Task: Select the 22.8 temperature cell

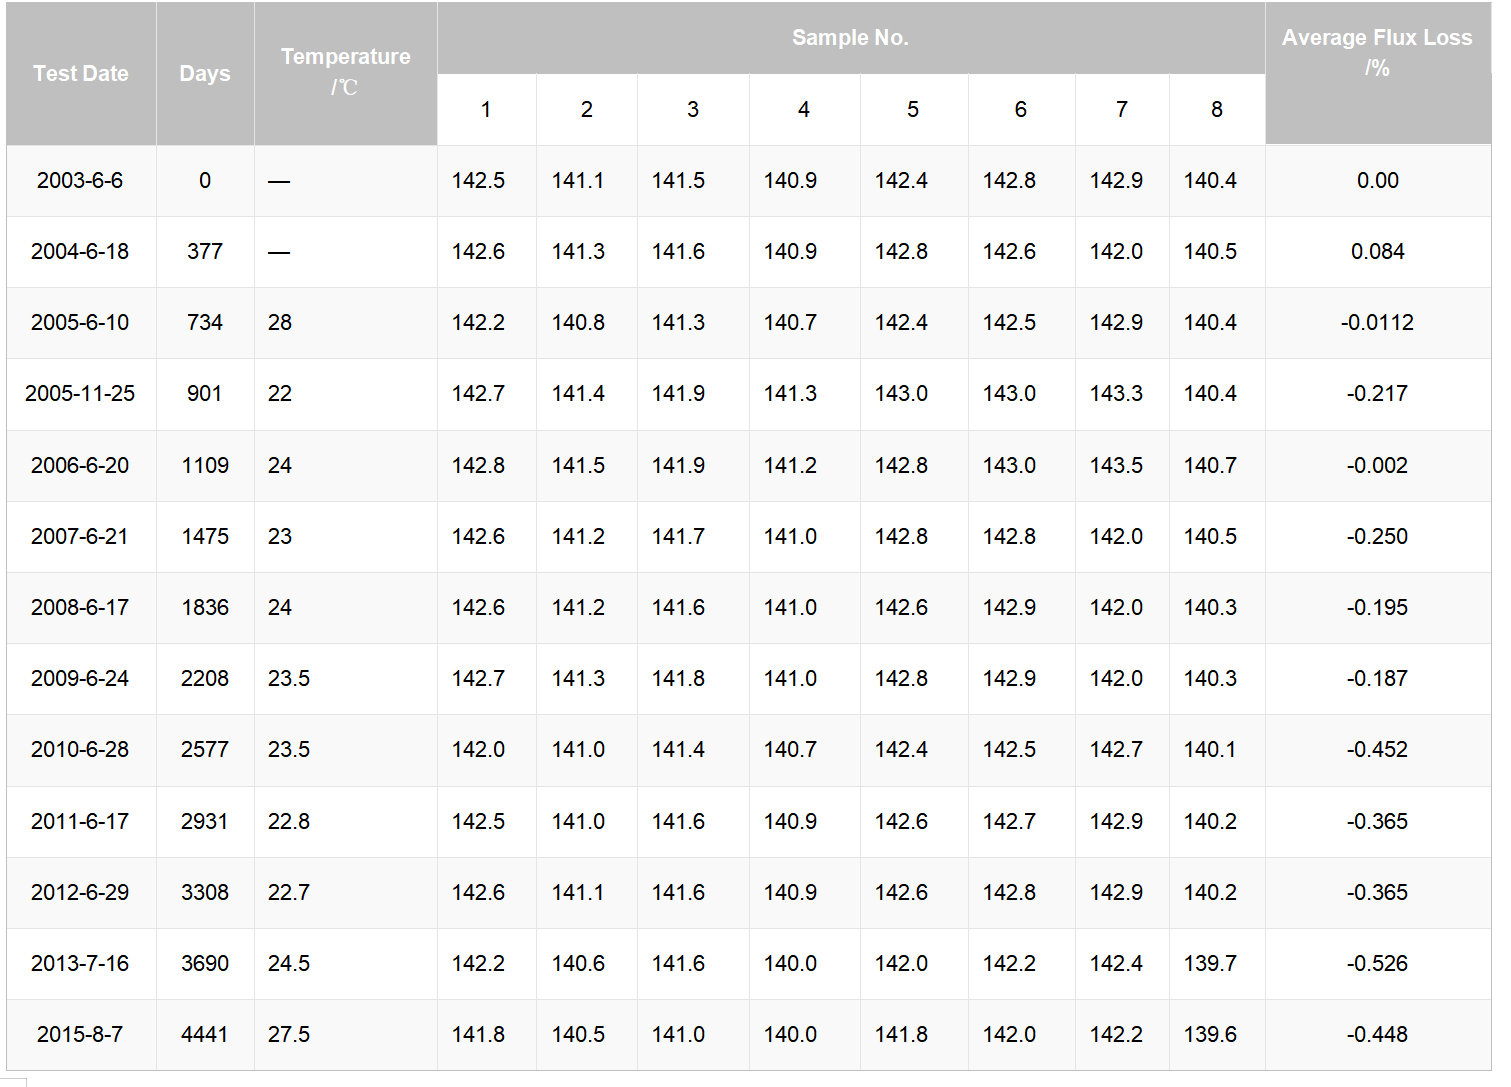Action: click(x=346, y=822)
